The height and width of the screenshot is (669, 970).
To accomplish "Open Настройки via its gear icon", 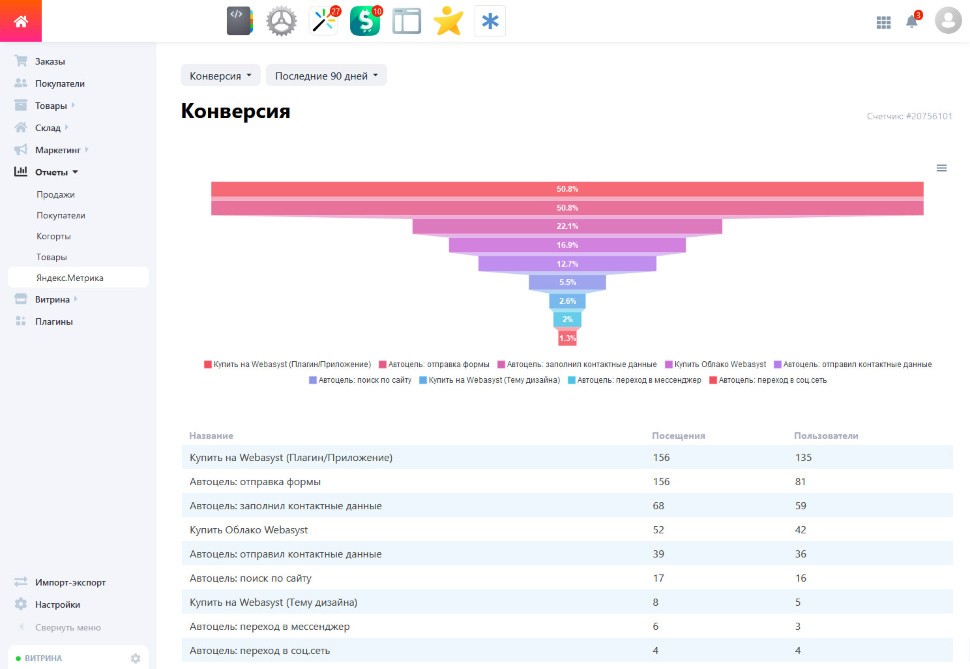I will [x=21, y=604].
